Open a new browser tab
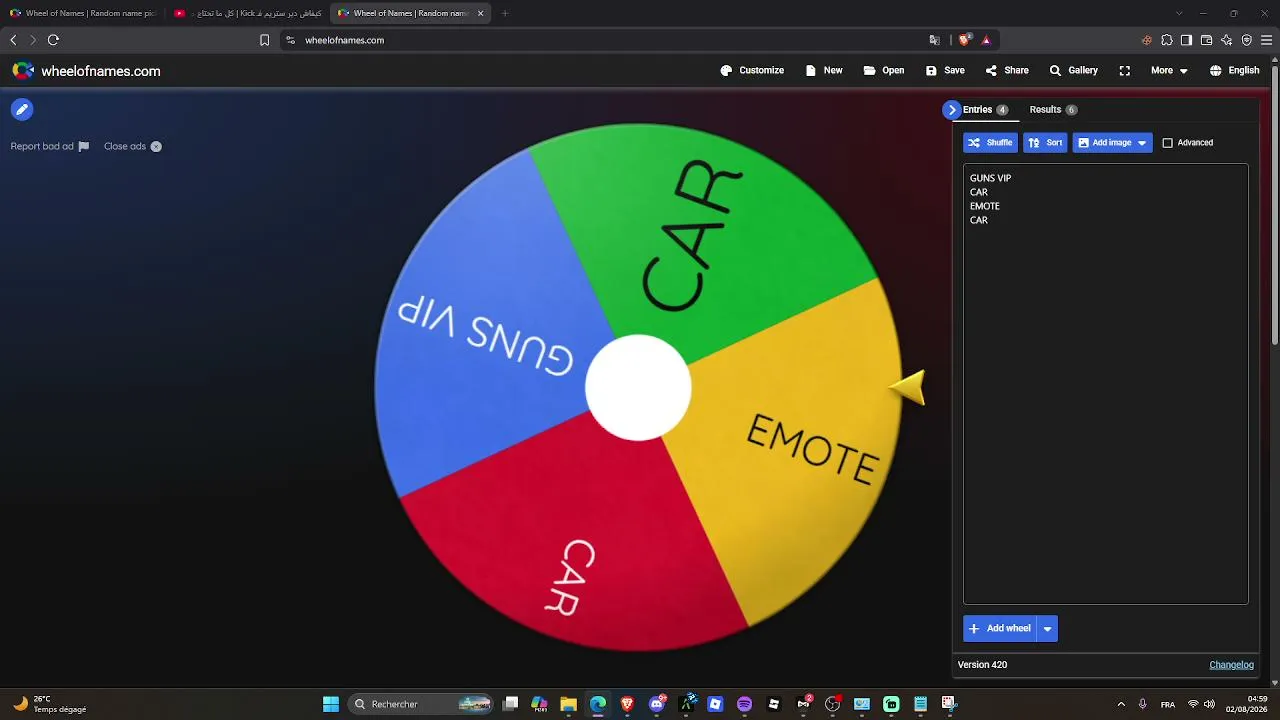 coord(505,13)
